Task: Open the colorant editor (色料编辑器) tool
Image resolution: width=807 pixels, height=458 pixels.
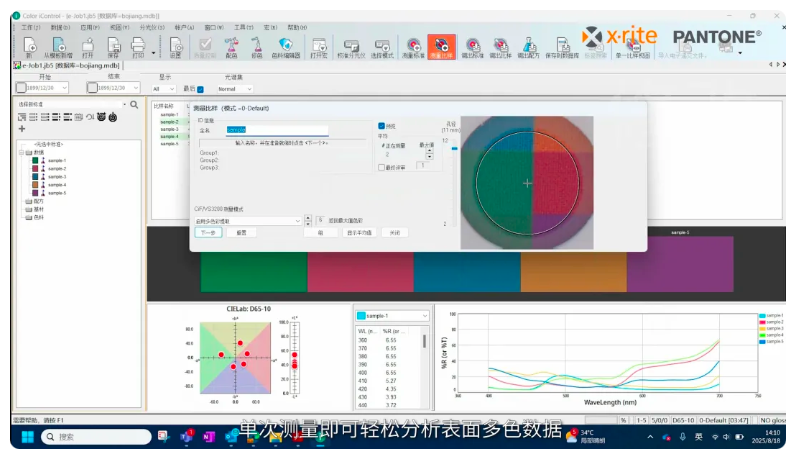Action: 286,46
